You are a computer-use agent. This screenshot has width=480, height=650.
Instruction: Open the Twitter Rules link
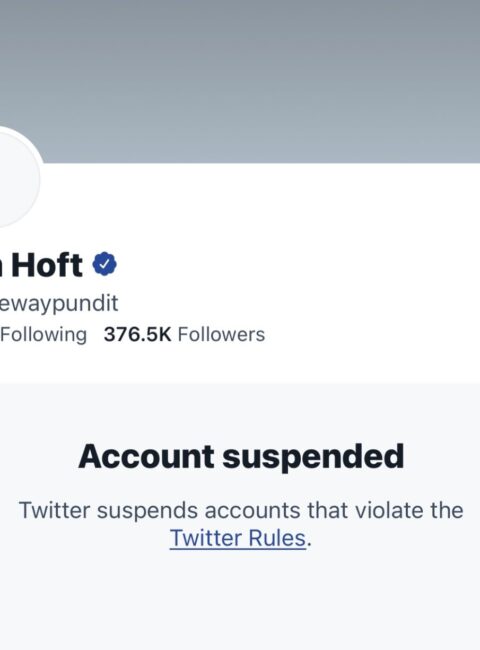pyautogui.click(x=238, y=538)
